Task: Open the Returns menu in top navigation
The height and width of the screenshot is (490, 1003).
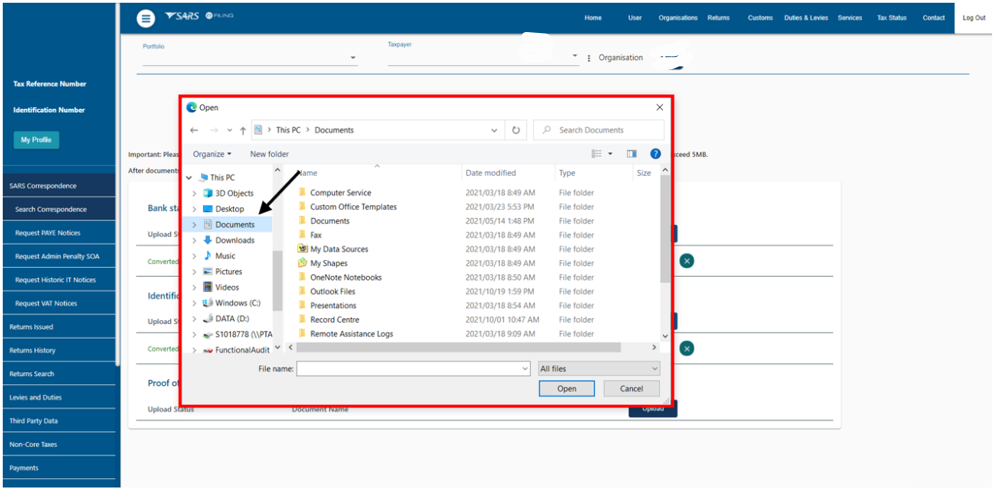Action: tap(718, 18)
